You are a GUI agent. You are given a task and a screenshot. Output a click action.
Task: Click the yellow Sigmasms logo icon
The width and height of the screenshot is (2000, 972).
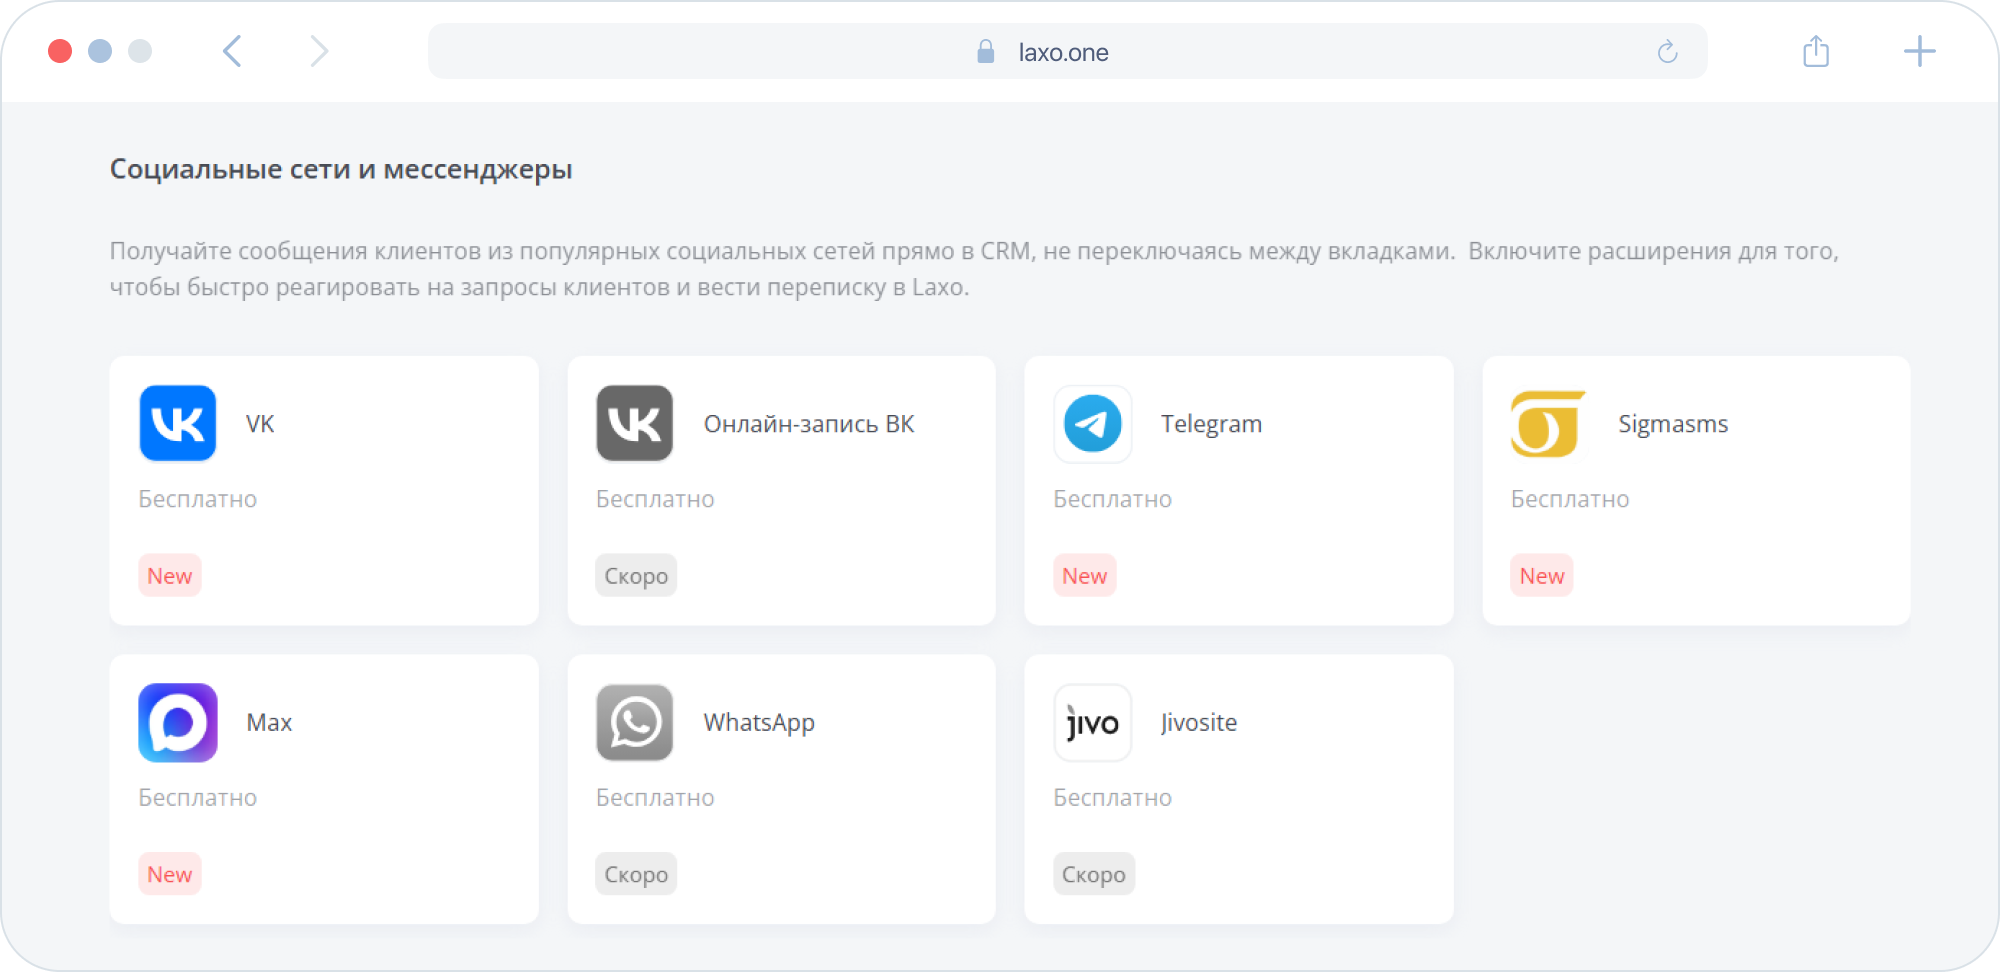tap(1548, 423)
